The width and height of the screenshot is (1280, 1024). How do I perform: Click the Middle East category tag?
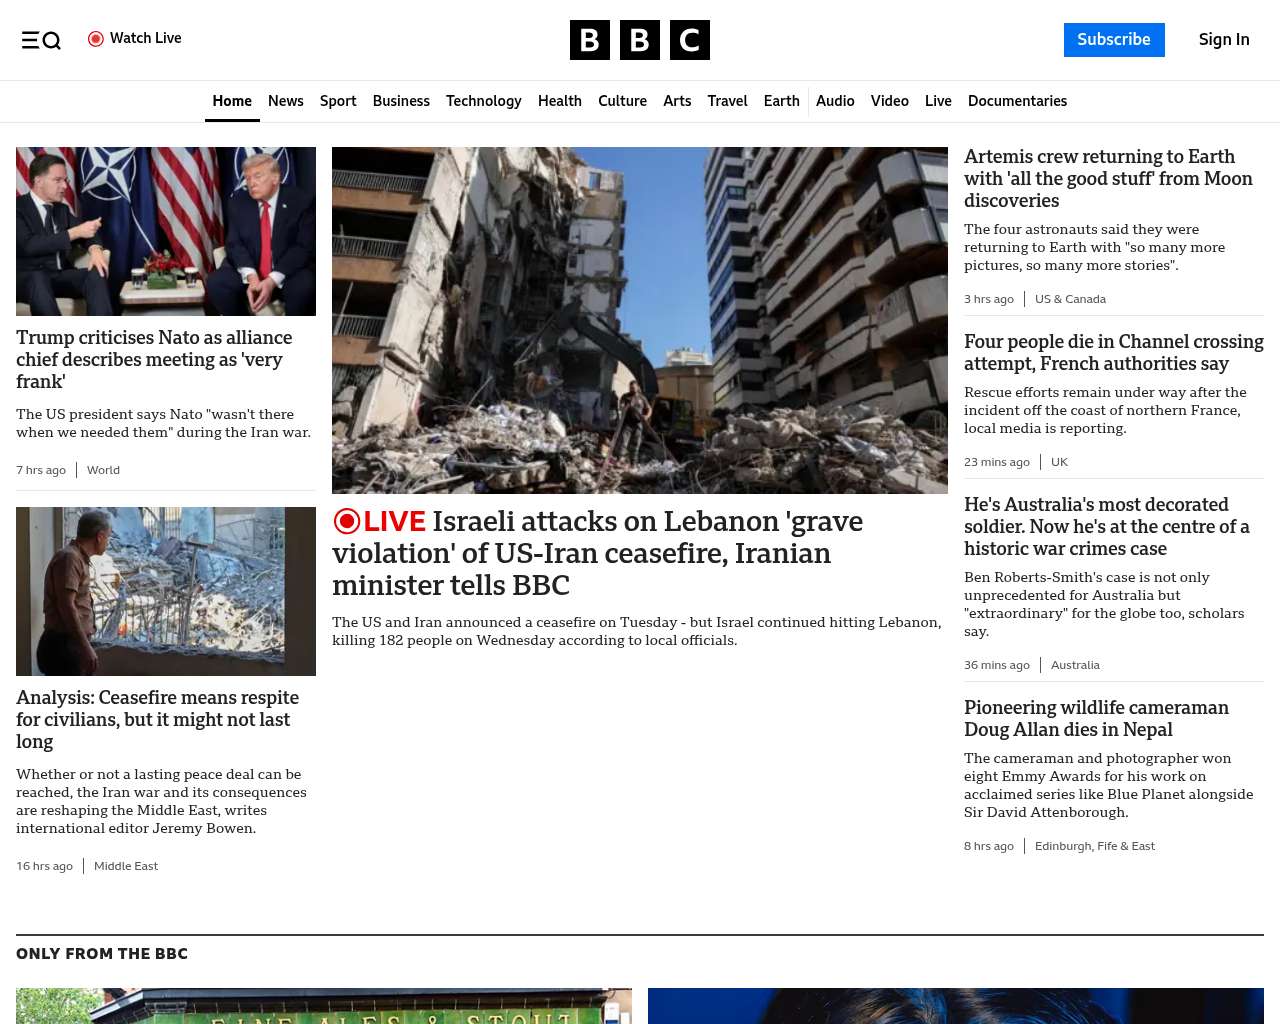[x=126, y=866]
